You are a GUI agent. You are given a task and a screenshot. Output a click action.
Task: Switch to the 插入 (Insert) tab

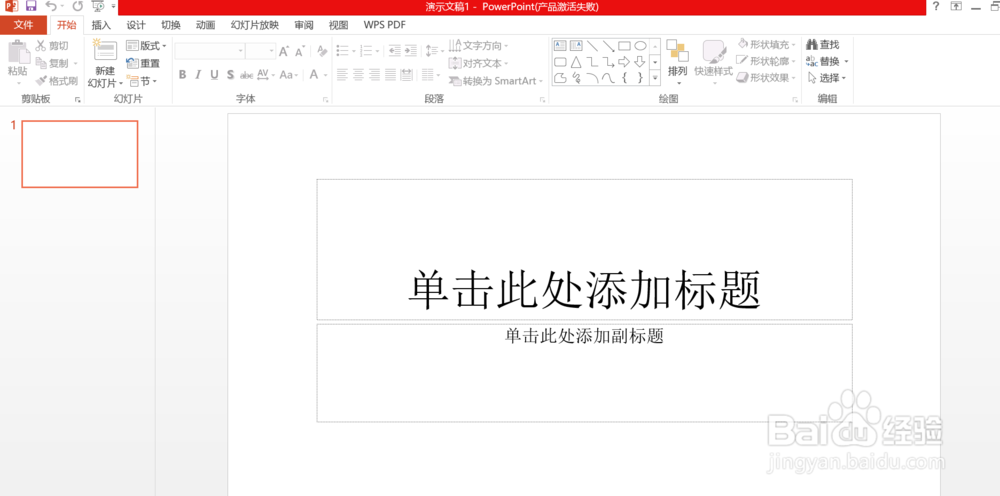point(101,25)
